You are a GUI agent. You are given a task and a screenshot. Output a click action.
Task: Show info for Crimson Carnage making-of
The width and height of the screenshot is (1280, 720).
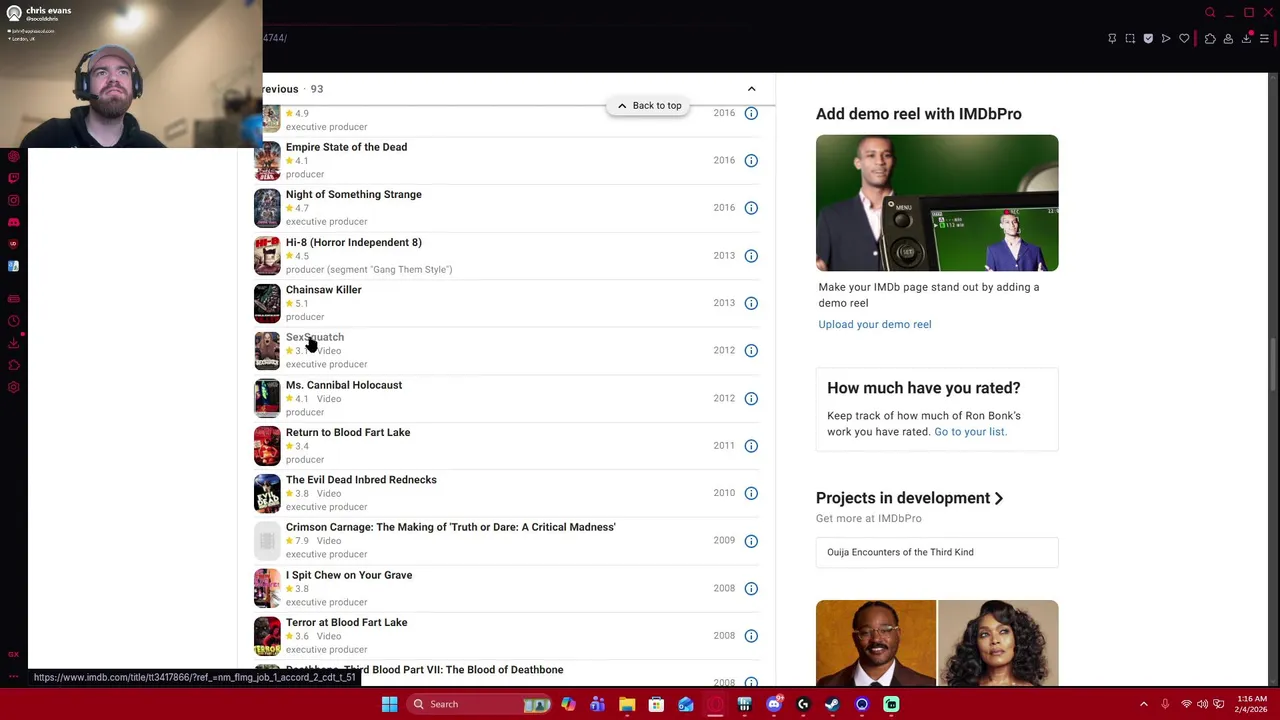click(751, 541)
